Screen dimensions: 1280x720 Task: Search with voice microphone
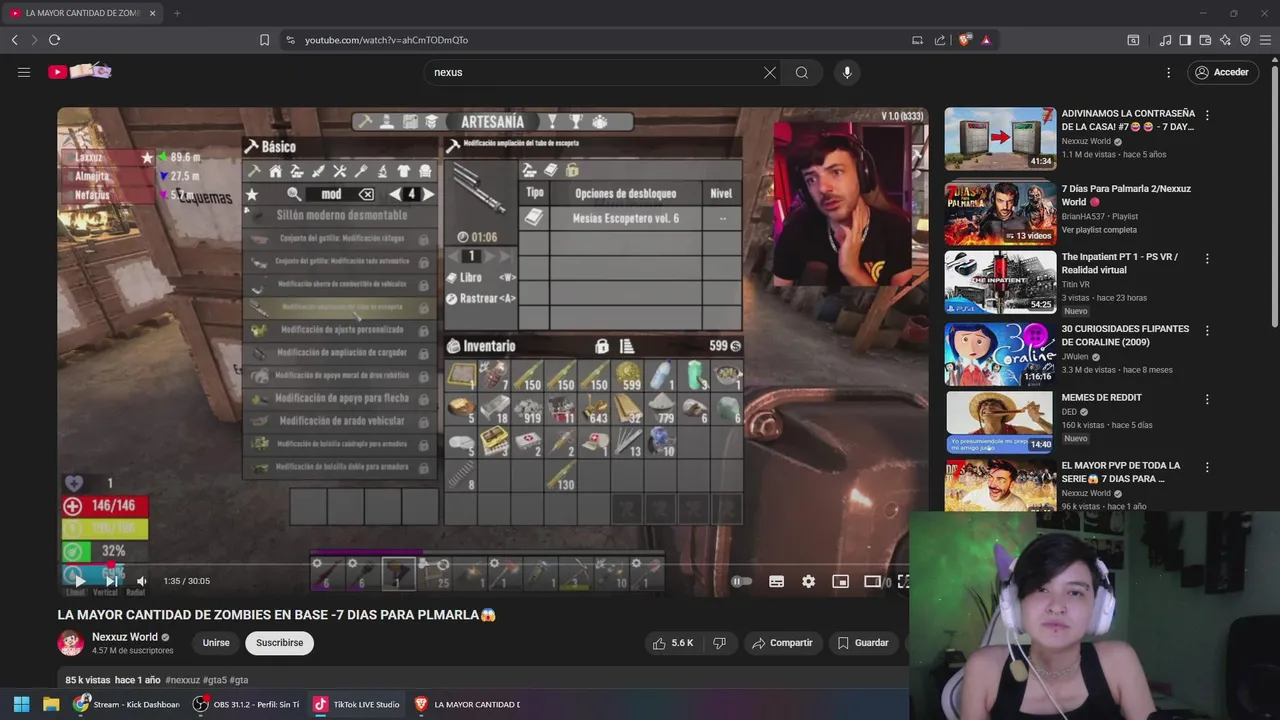click(x=847, y=72)
